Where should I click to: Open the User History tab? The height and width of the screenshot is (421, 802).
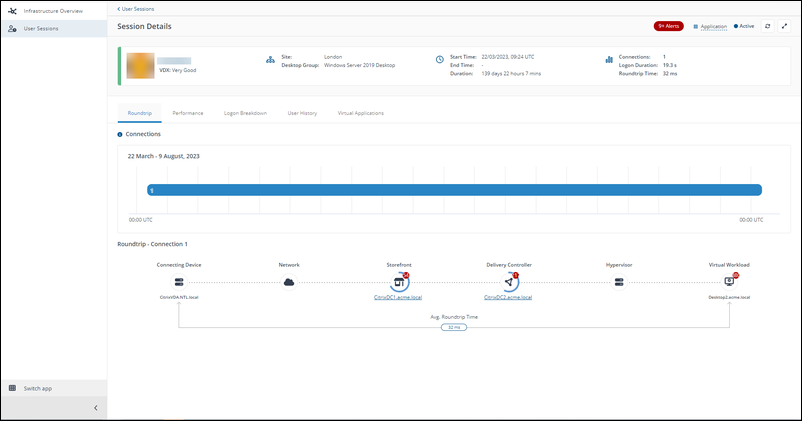coord(302,113)
